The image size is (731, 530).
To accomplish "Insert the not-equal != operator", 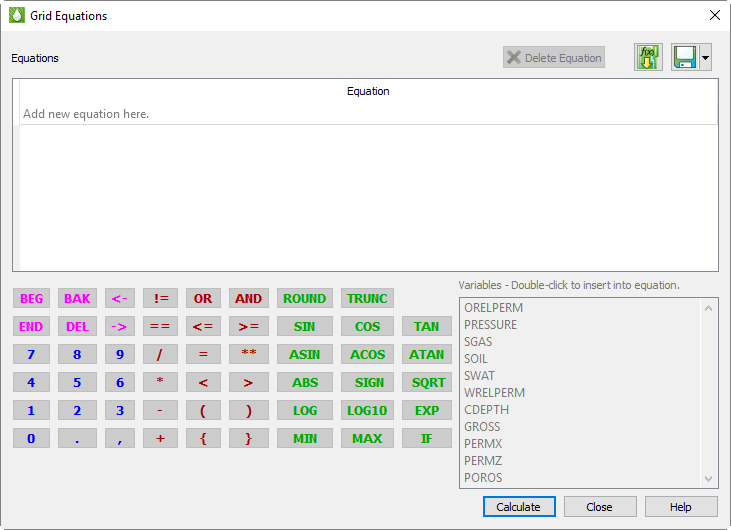I will 161,299.
